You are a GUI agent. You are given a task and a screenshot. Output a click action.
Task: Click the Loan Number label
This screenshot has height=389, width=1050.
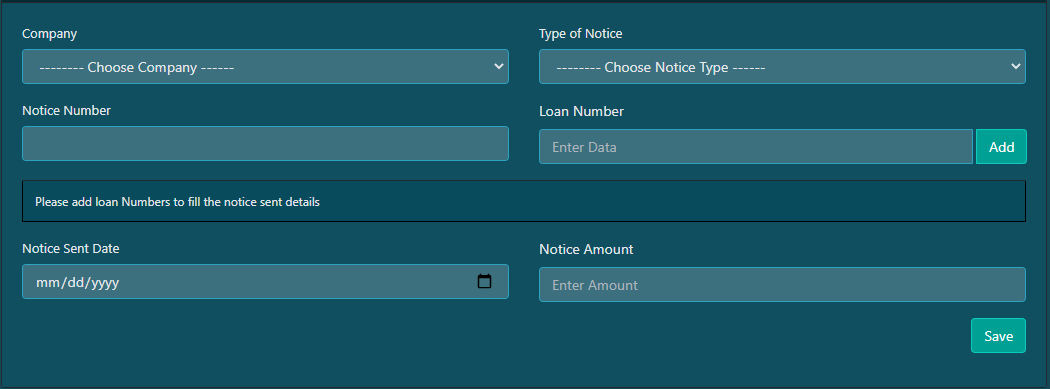(x=581, y=112)
